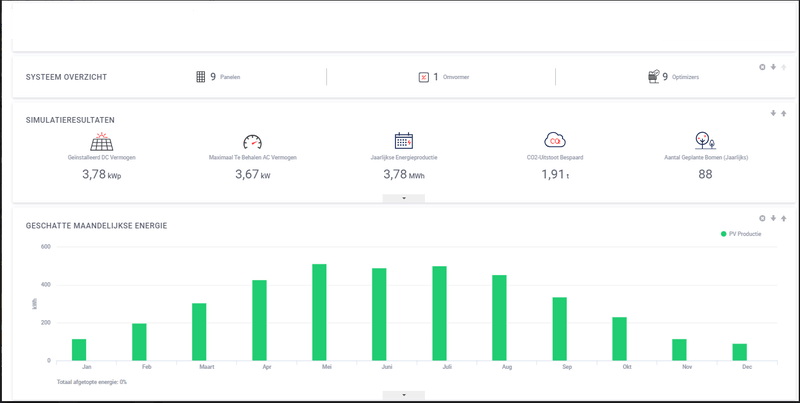Toggle visibility circle on Geschatte Maandelijkse Energie panel

(x=762, y=218)
